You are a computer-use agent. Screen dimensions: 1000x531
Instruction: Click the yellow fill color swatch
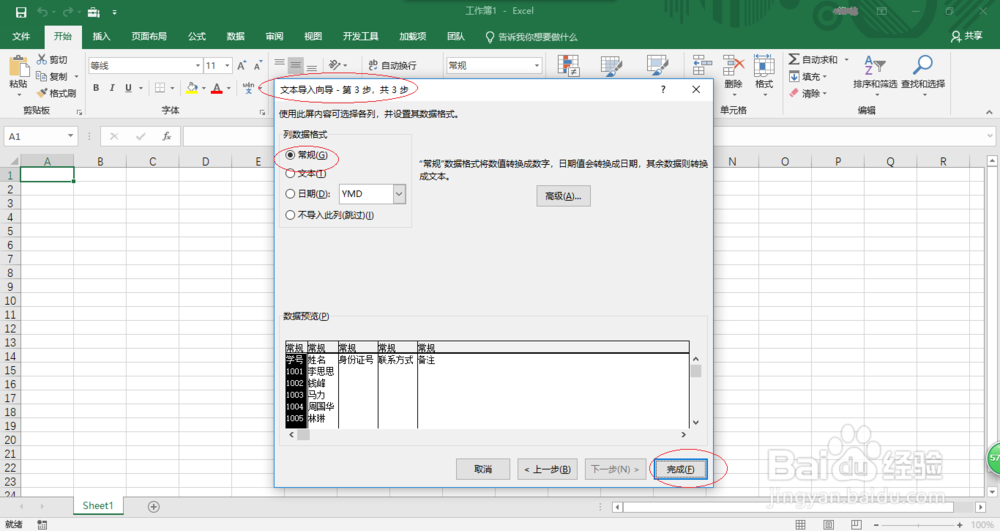[192, 88]
